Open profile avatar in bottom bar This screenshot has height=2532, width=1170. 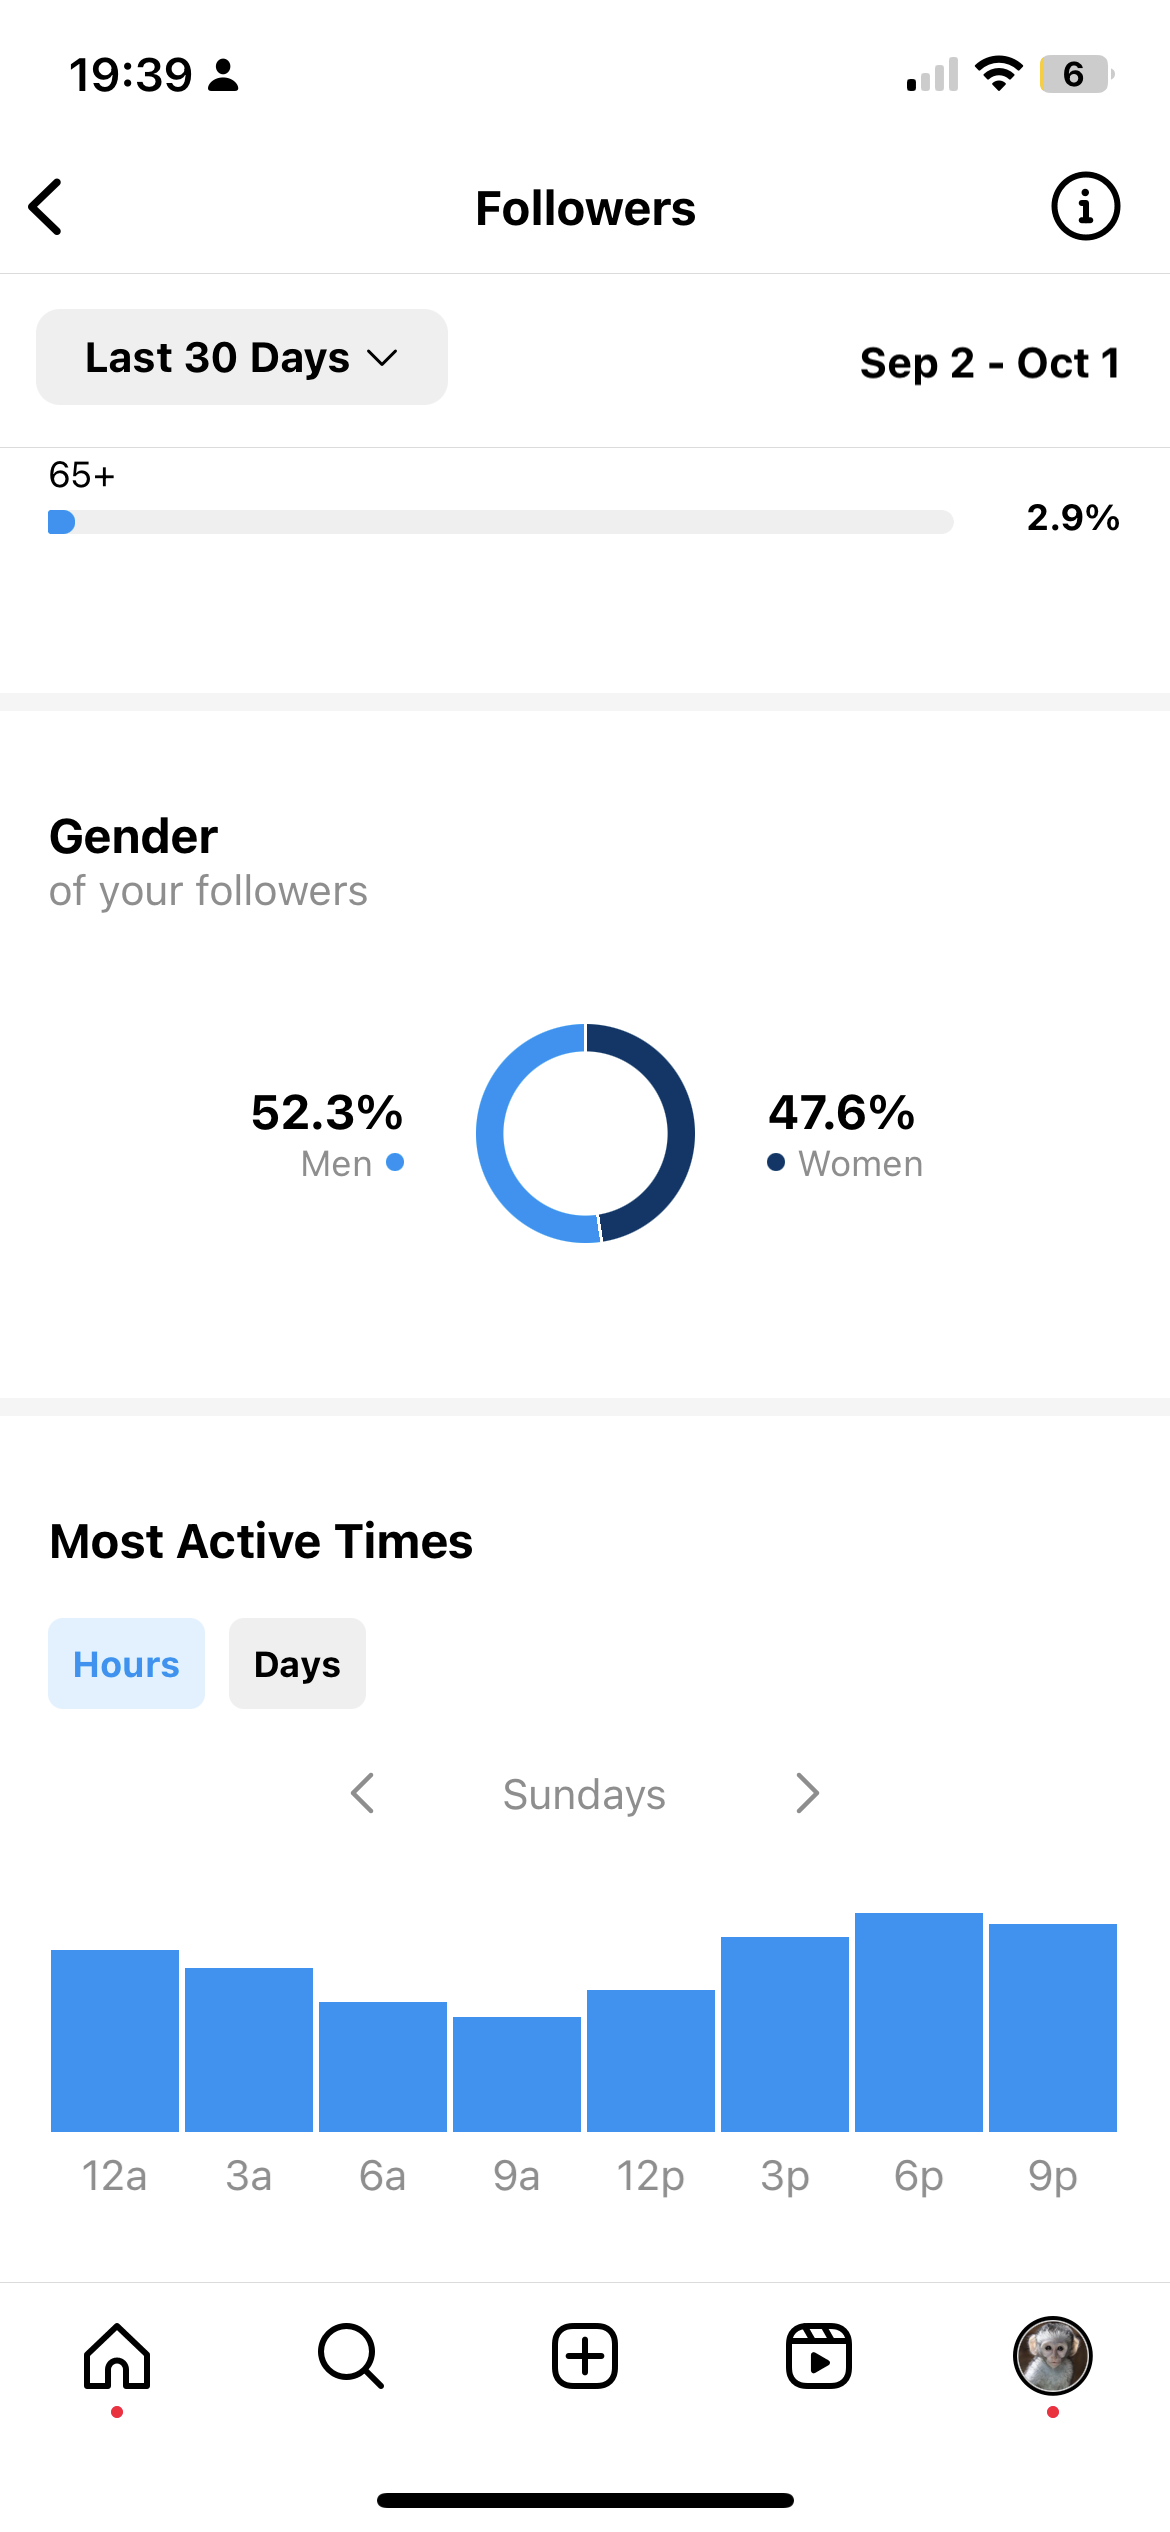(x=1053, y=2356)
